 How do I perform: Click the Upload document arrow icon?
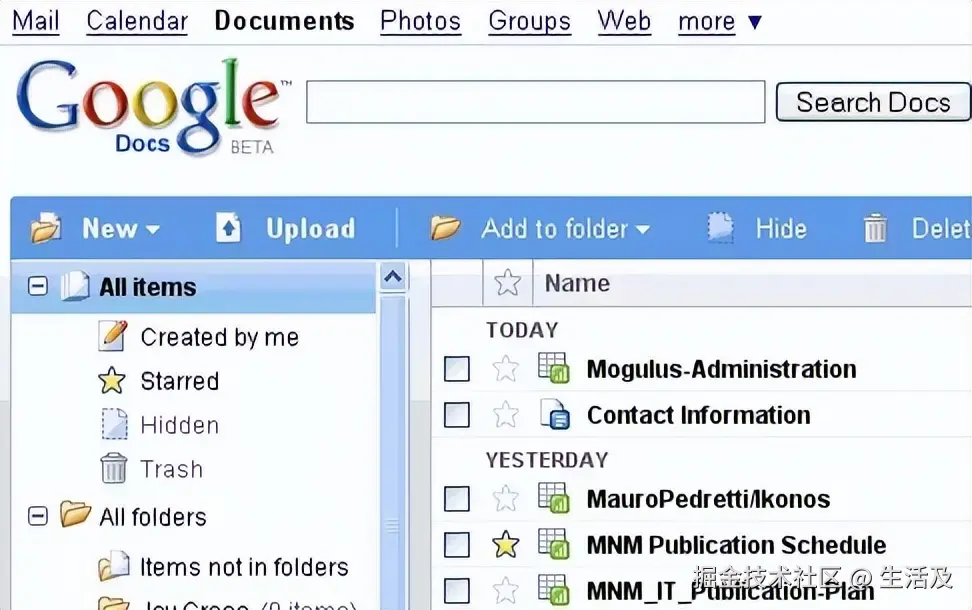[228, 228]
